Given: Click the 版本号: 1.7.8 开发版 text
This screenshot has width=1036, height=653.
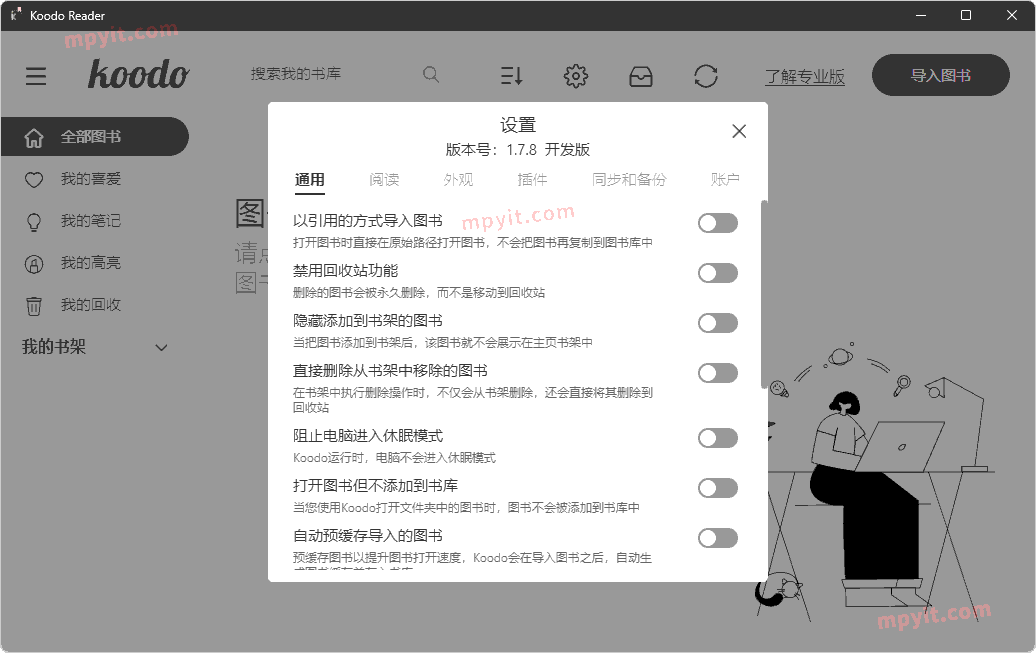Looking at the screenshot, I should (517, 150).
